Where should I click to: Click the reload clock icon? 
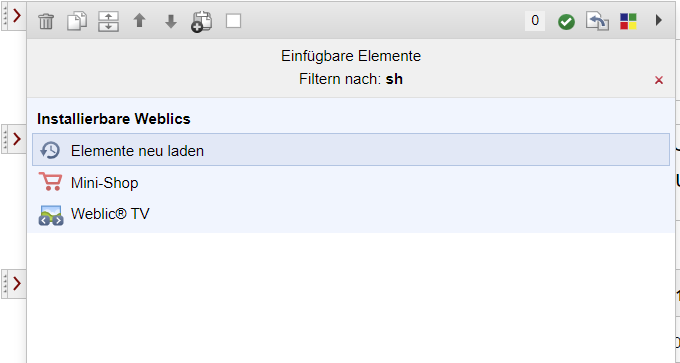click(x=50, y=150)
